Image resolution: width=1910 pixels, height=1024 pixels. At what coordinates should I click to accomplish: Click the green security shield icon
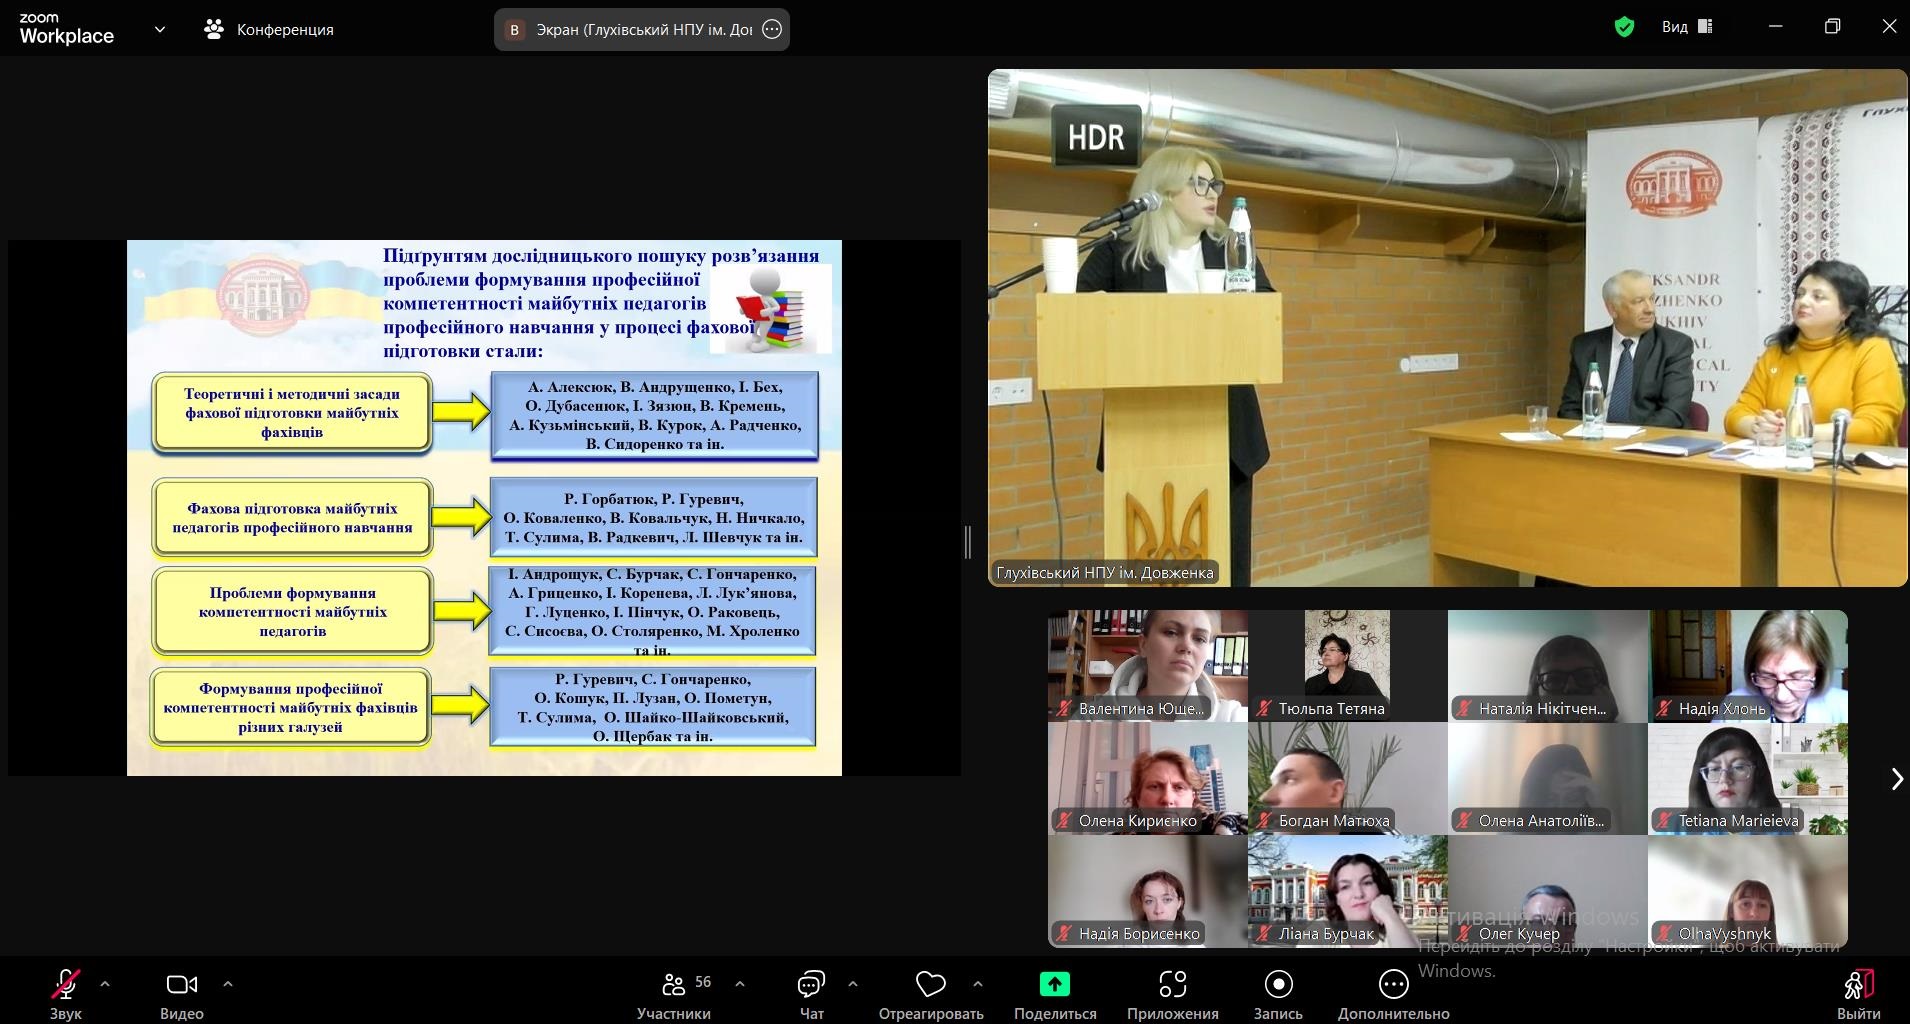point(1624,28)
